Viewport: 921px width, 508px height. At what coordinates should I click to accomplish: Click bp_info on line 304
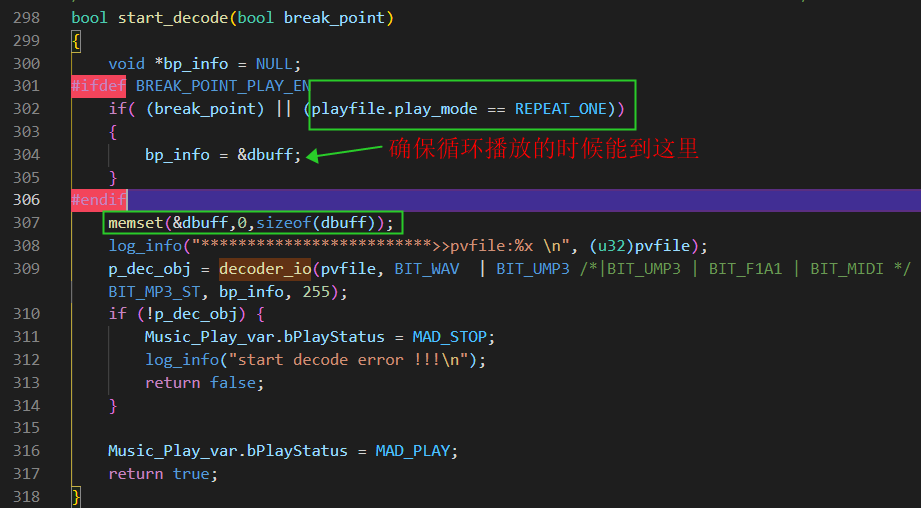pyautogui.click(x=177, y=154)
